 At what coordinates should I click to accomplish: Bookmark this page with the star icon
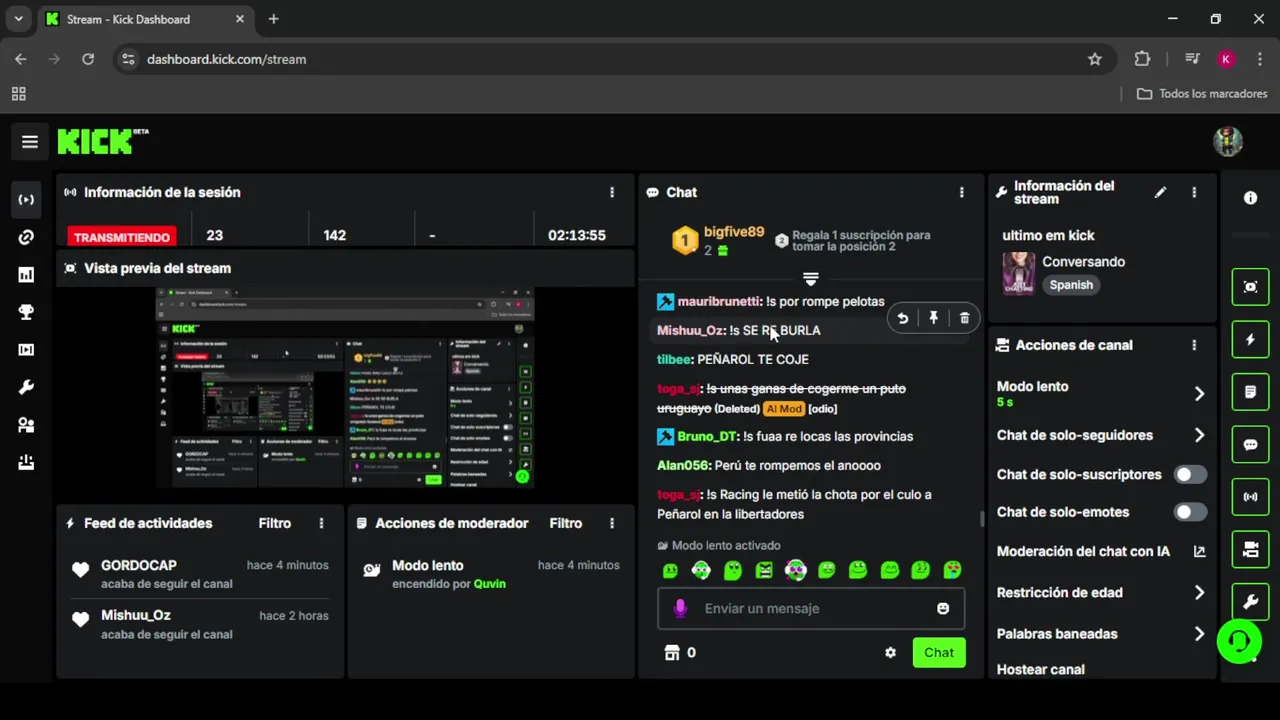click(1095, 59)
